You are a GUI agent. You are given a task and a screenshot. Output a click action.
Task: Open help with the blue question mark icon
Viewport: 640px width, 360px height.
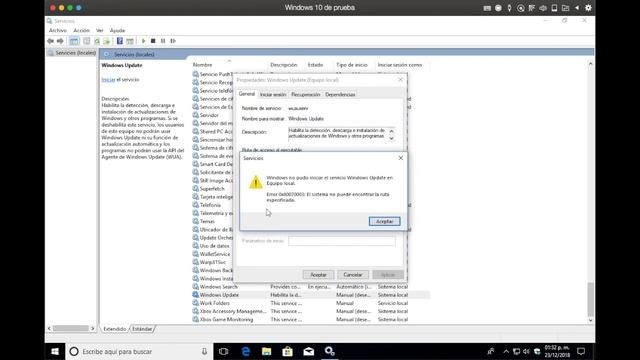coord(120,41)
